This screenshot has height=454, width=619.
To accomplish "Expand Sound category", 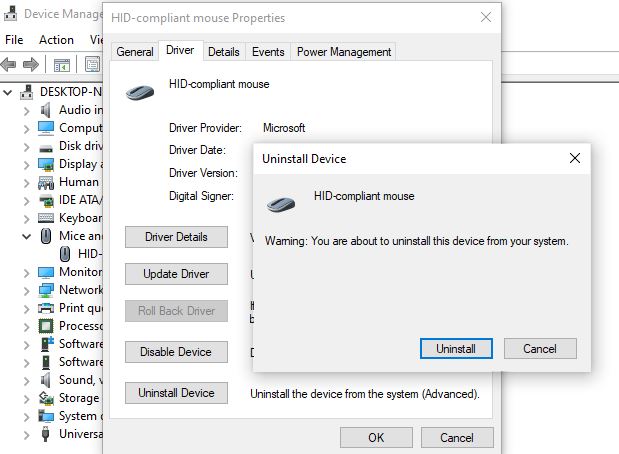I will point(26,381).
